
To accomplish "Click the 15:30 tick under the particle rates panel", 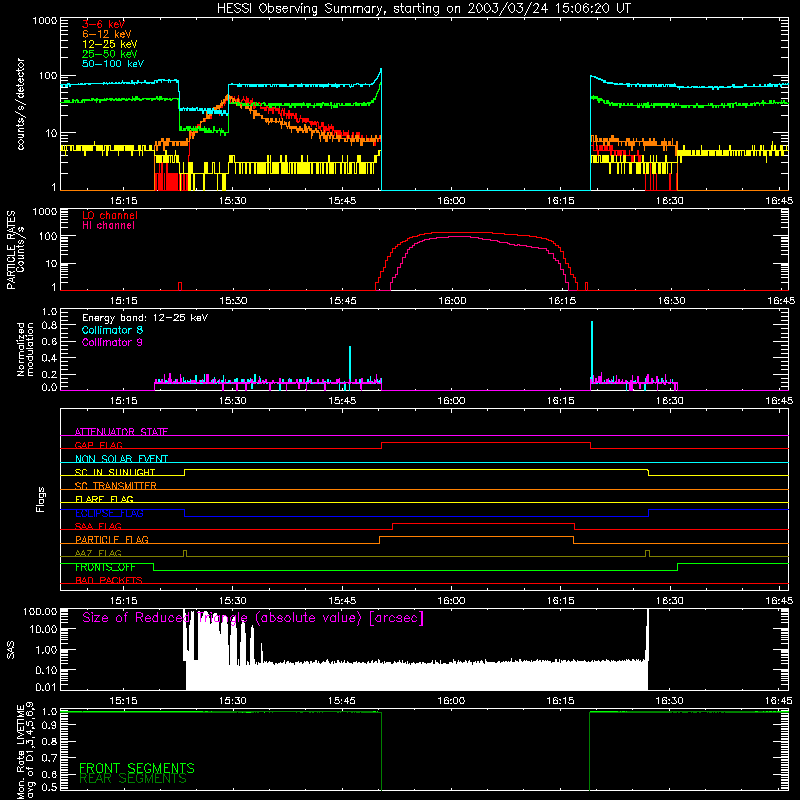I will tap(233, 301).
